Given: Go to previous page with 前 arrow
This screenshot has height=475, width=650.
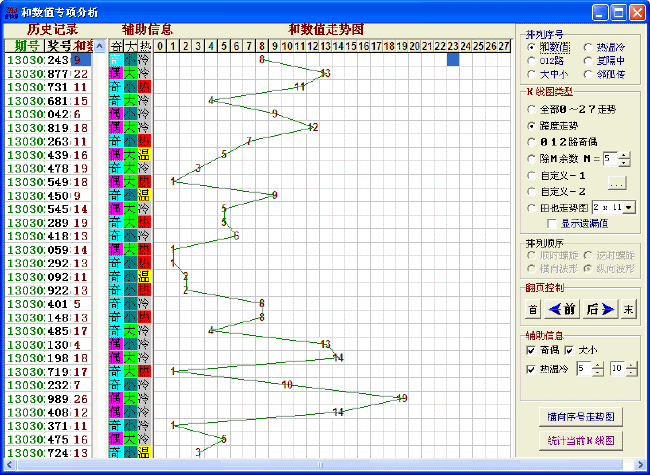Looking at the screenshot, I should pos(561,309).
